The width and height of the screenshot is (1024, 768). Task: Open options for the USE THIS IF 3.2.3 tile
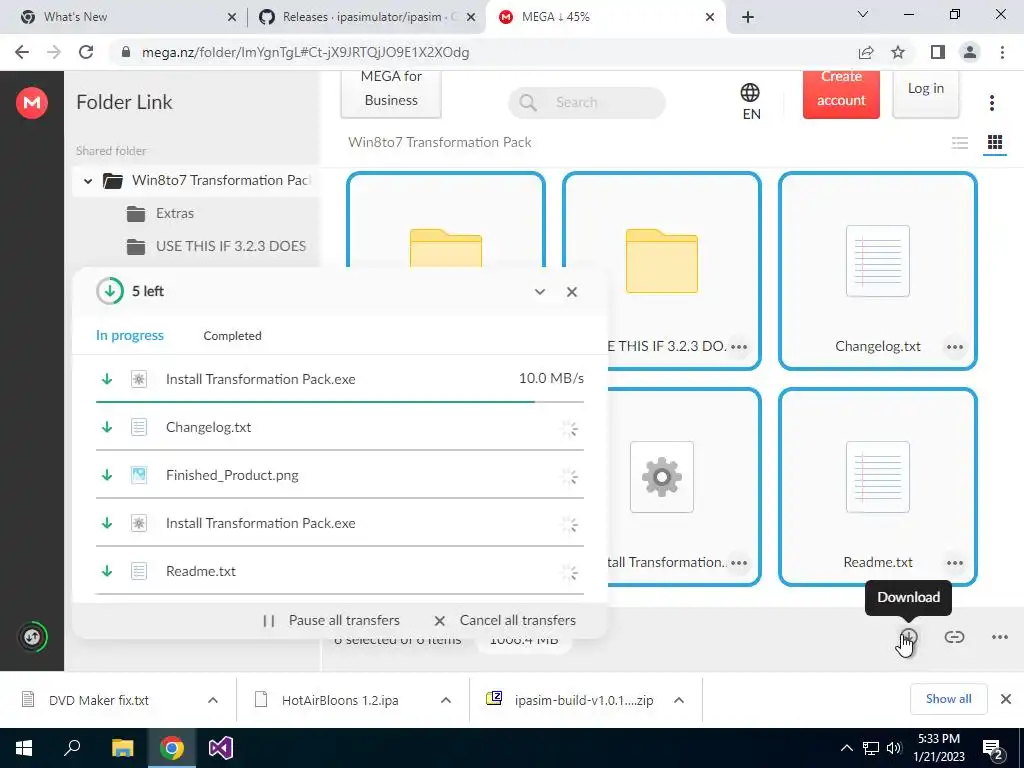click(x=739, y=347)
